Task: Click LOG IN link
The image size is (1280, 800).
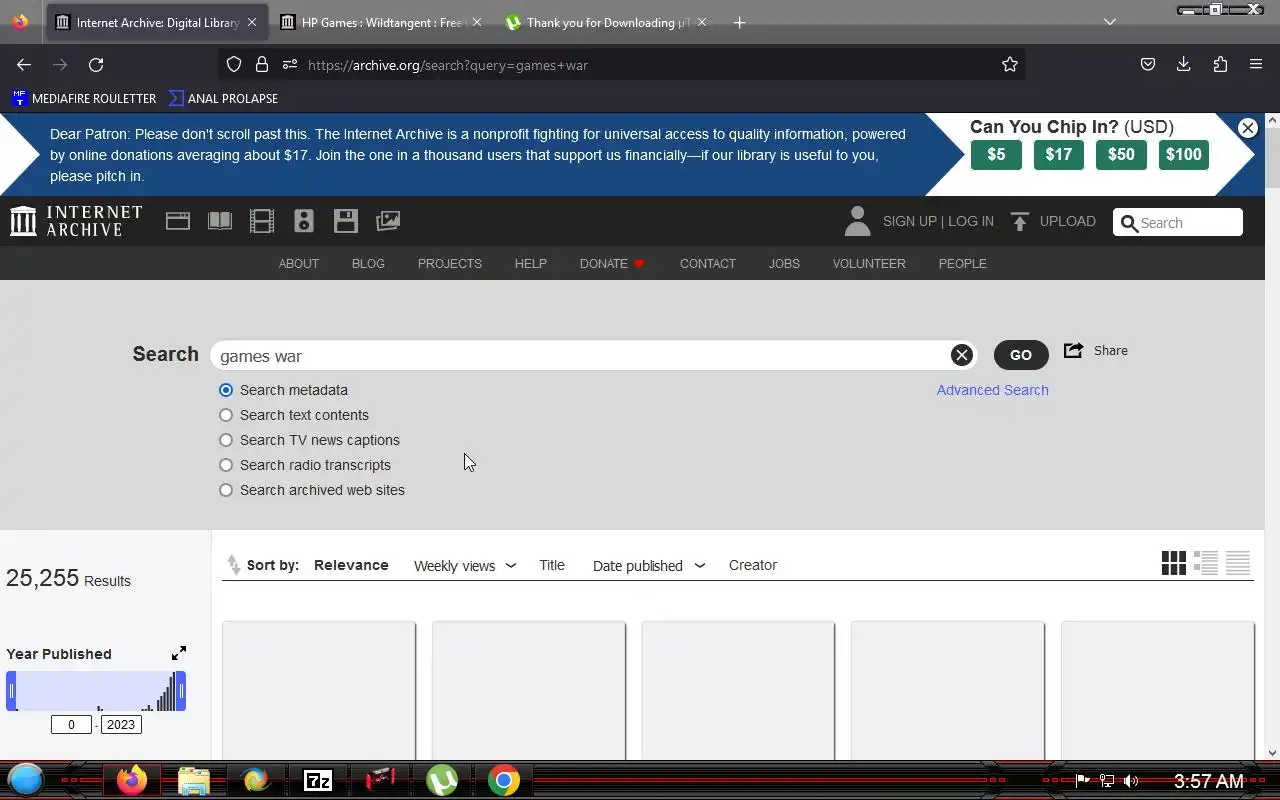Action: [971, 221]
